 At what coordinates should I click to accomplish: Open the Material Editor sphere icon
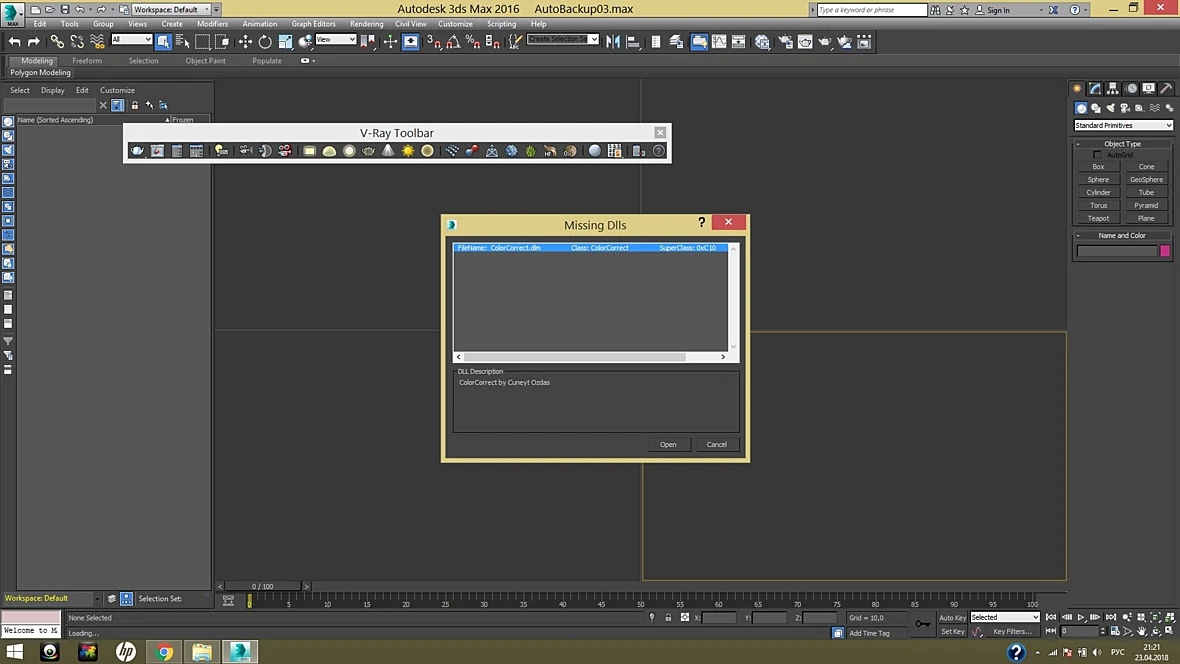[x=762, y=42]
